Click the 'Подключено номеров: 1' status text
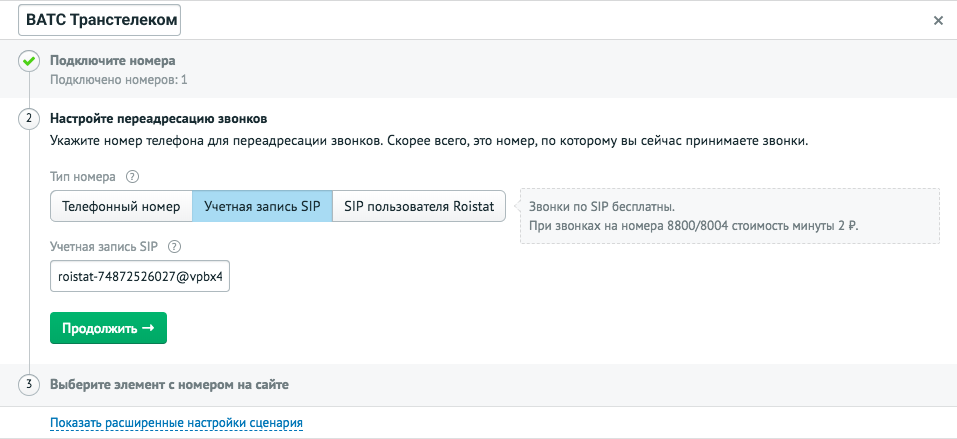 click(118, 79)
